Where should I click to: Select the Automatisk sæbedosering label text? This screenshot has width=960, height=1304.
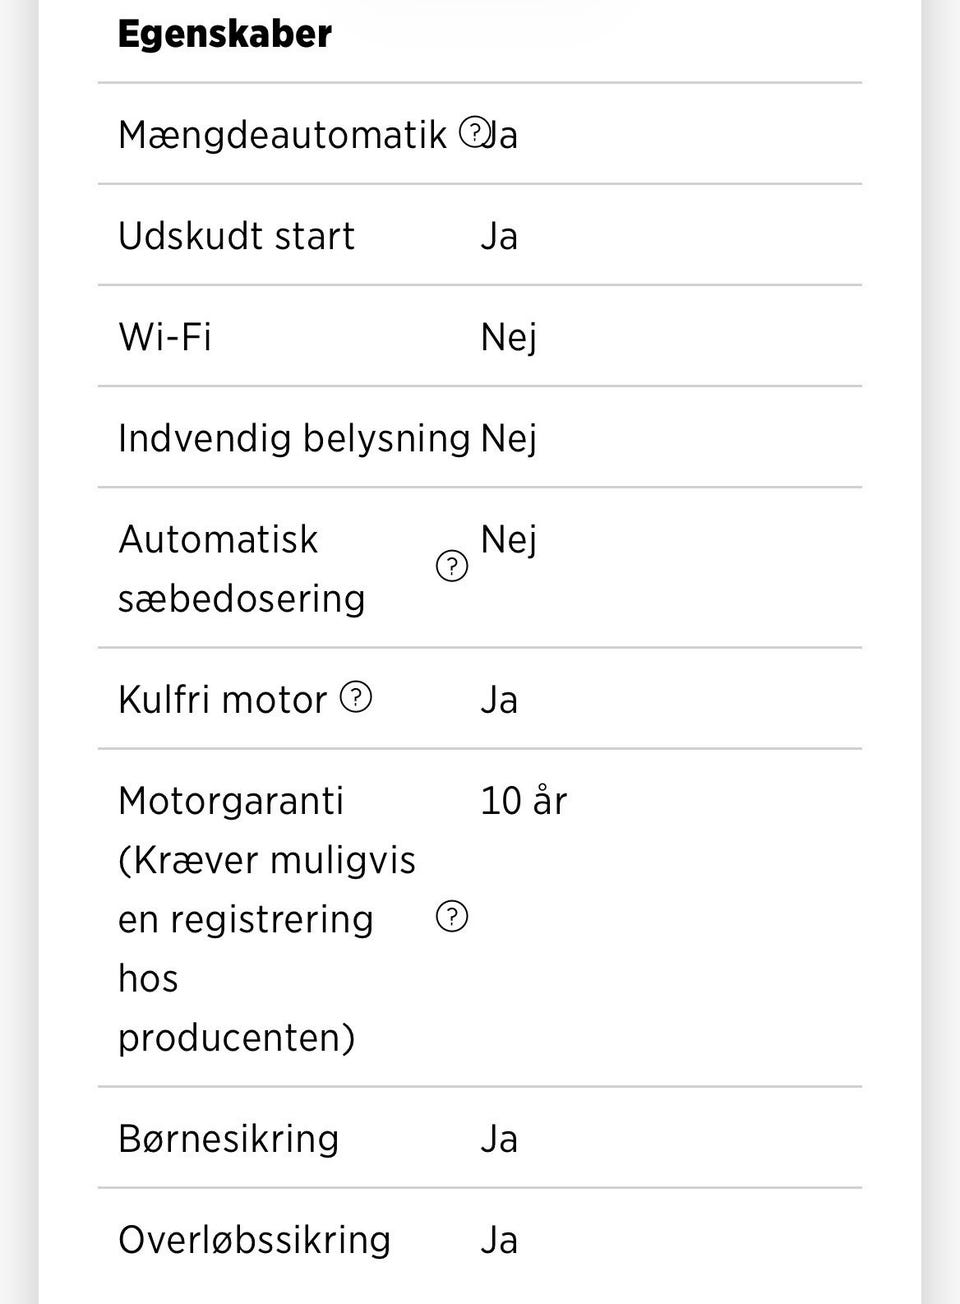click(x=241, y=568)
